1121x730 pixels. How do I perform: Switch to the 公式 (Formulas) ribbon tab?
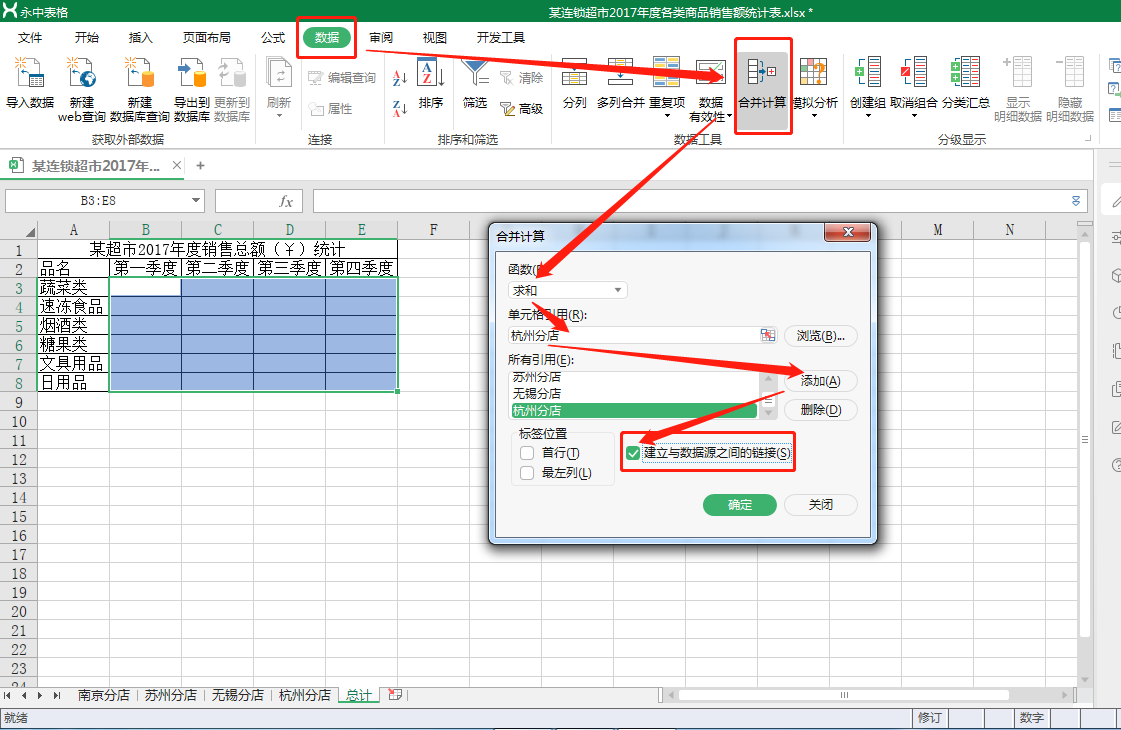point(273,38)
